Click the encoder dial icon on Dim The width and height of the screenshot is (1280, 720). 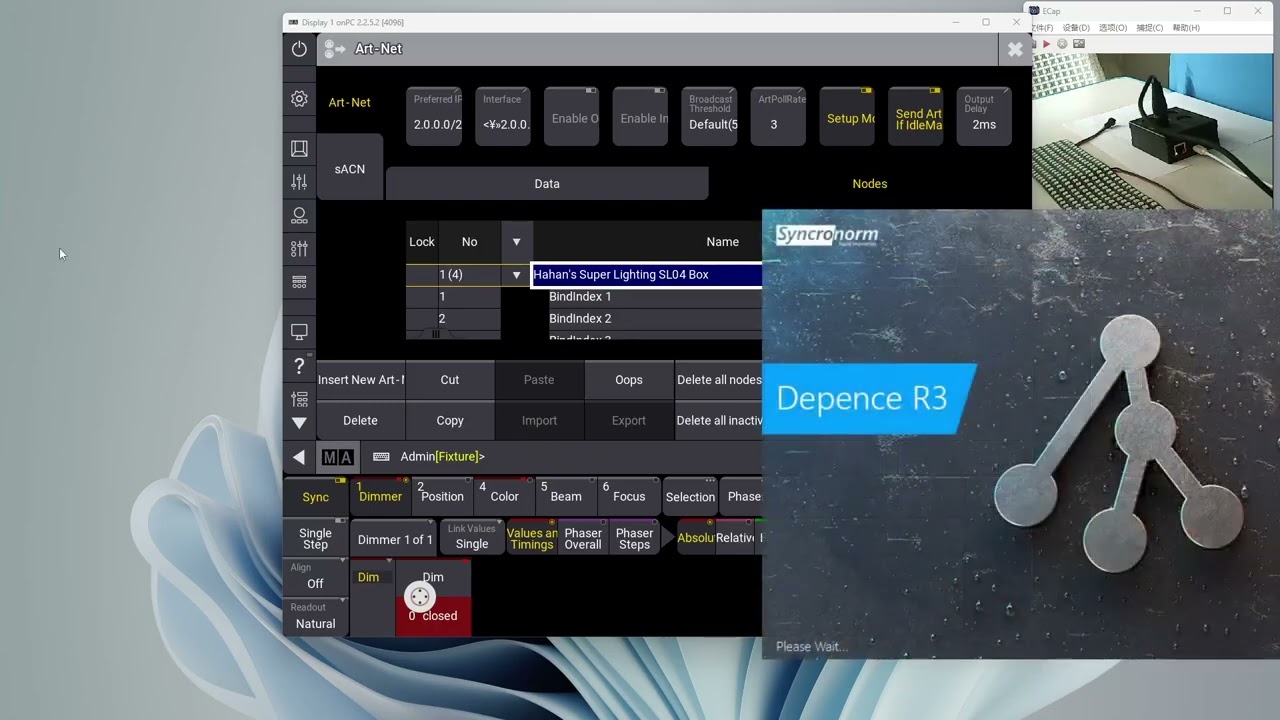click(420, 597)
